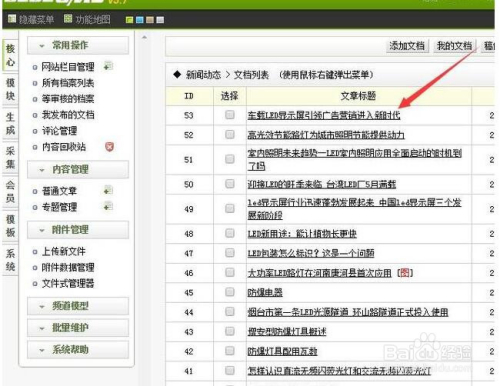Open article LED新用途：能让植物长更快
The image size is (500, 386).
(x=302, y=234)
